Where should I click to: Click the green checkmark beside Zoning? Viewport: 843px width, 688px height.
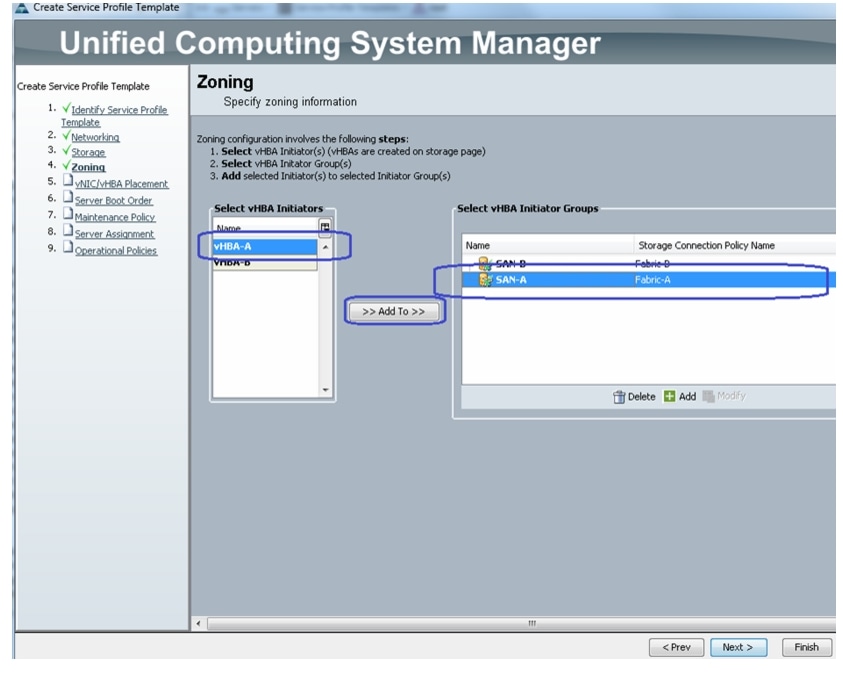pyautogui.click(x=66, y=165)
